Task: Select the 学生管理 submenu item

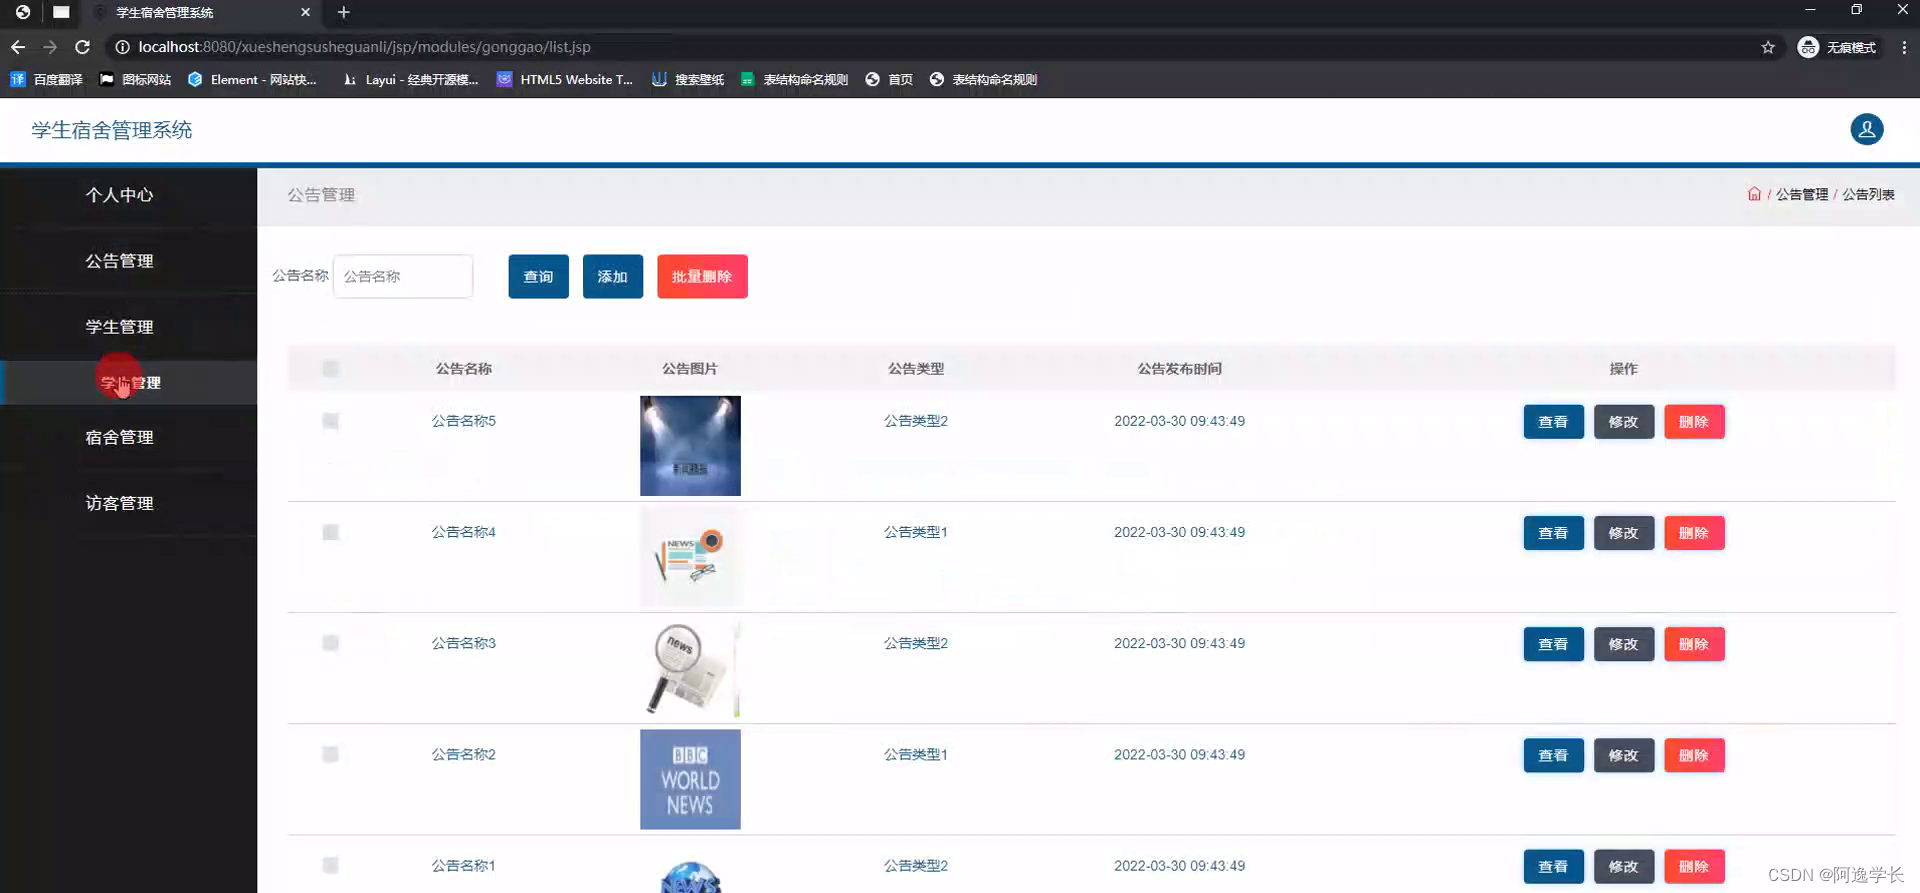Action: click(x=128, y=383)
